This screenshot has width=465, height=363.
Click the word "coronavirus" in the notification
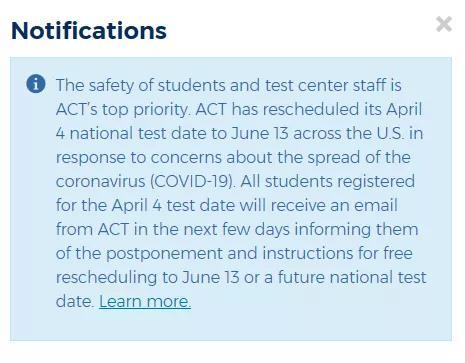click(100, 182)
